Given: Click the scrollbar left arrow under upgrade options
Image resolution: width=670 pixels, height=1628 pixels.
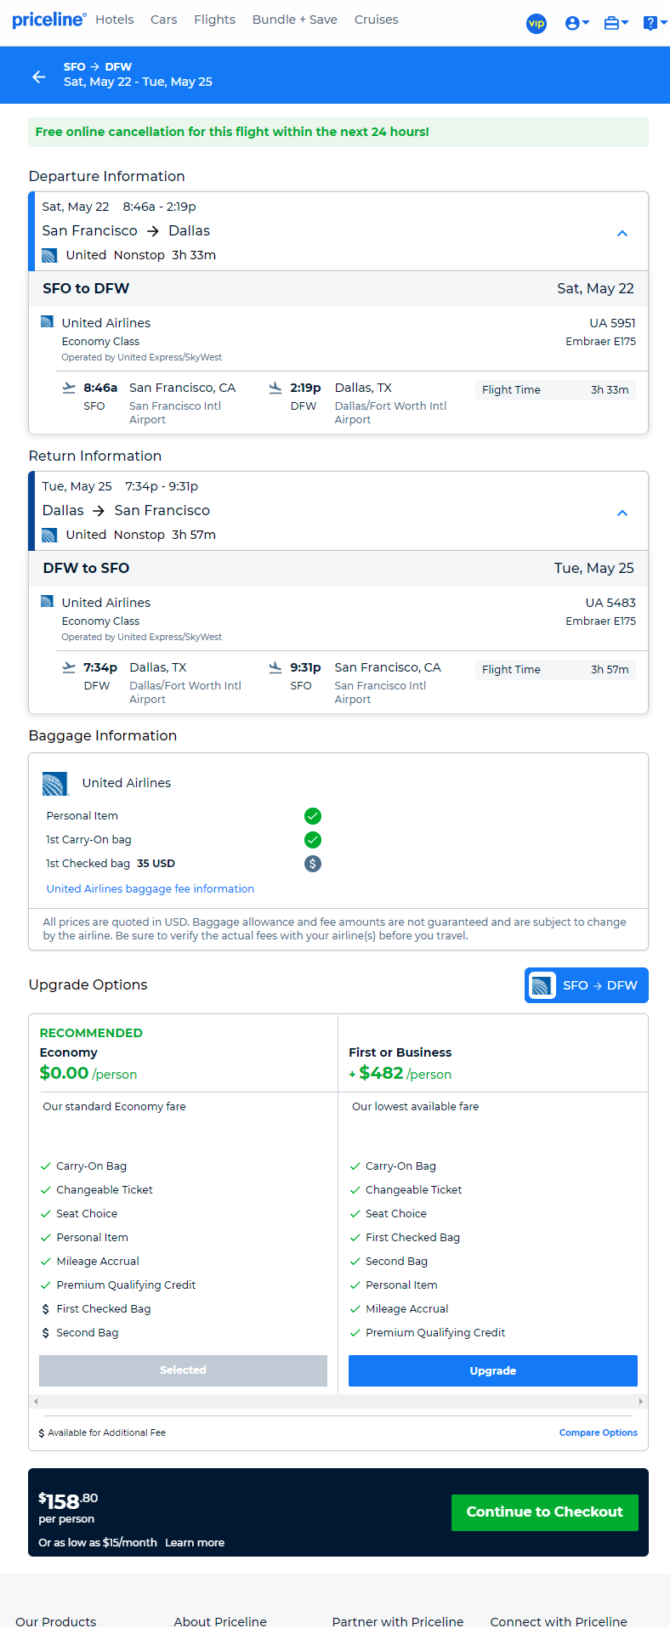Looking at the screenshot, I should (35, 1402).
